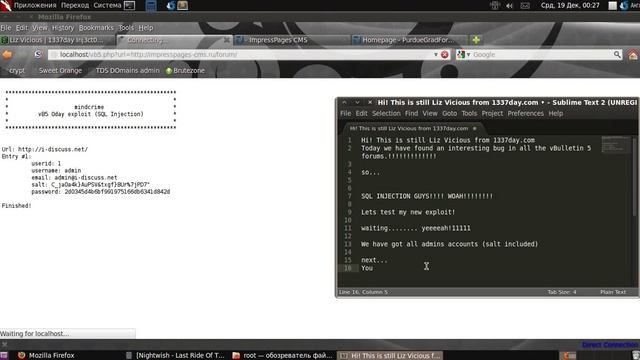Click the text 'SQL INJECTION GUYS!!!!' in the editor
Viewport: 640px width, 360px height.
pos(402,196)
